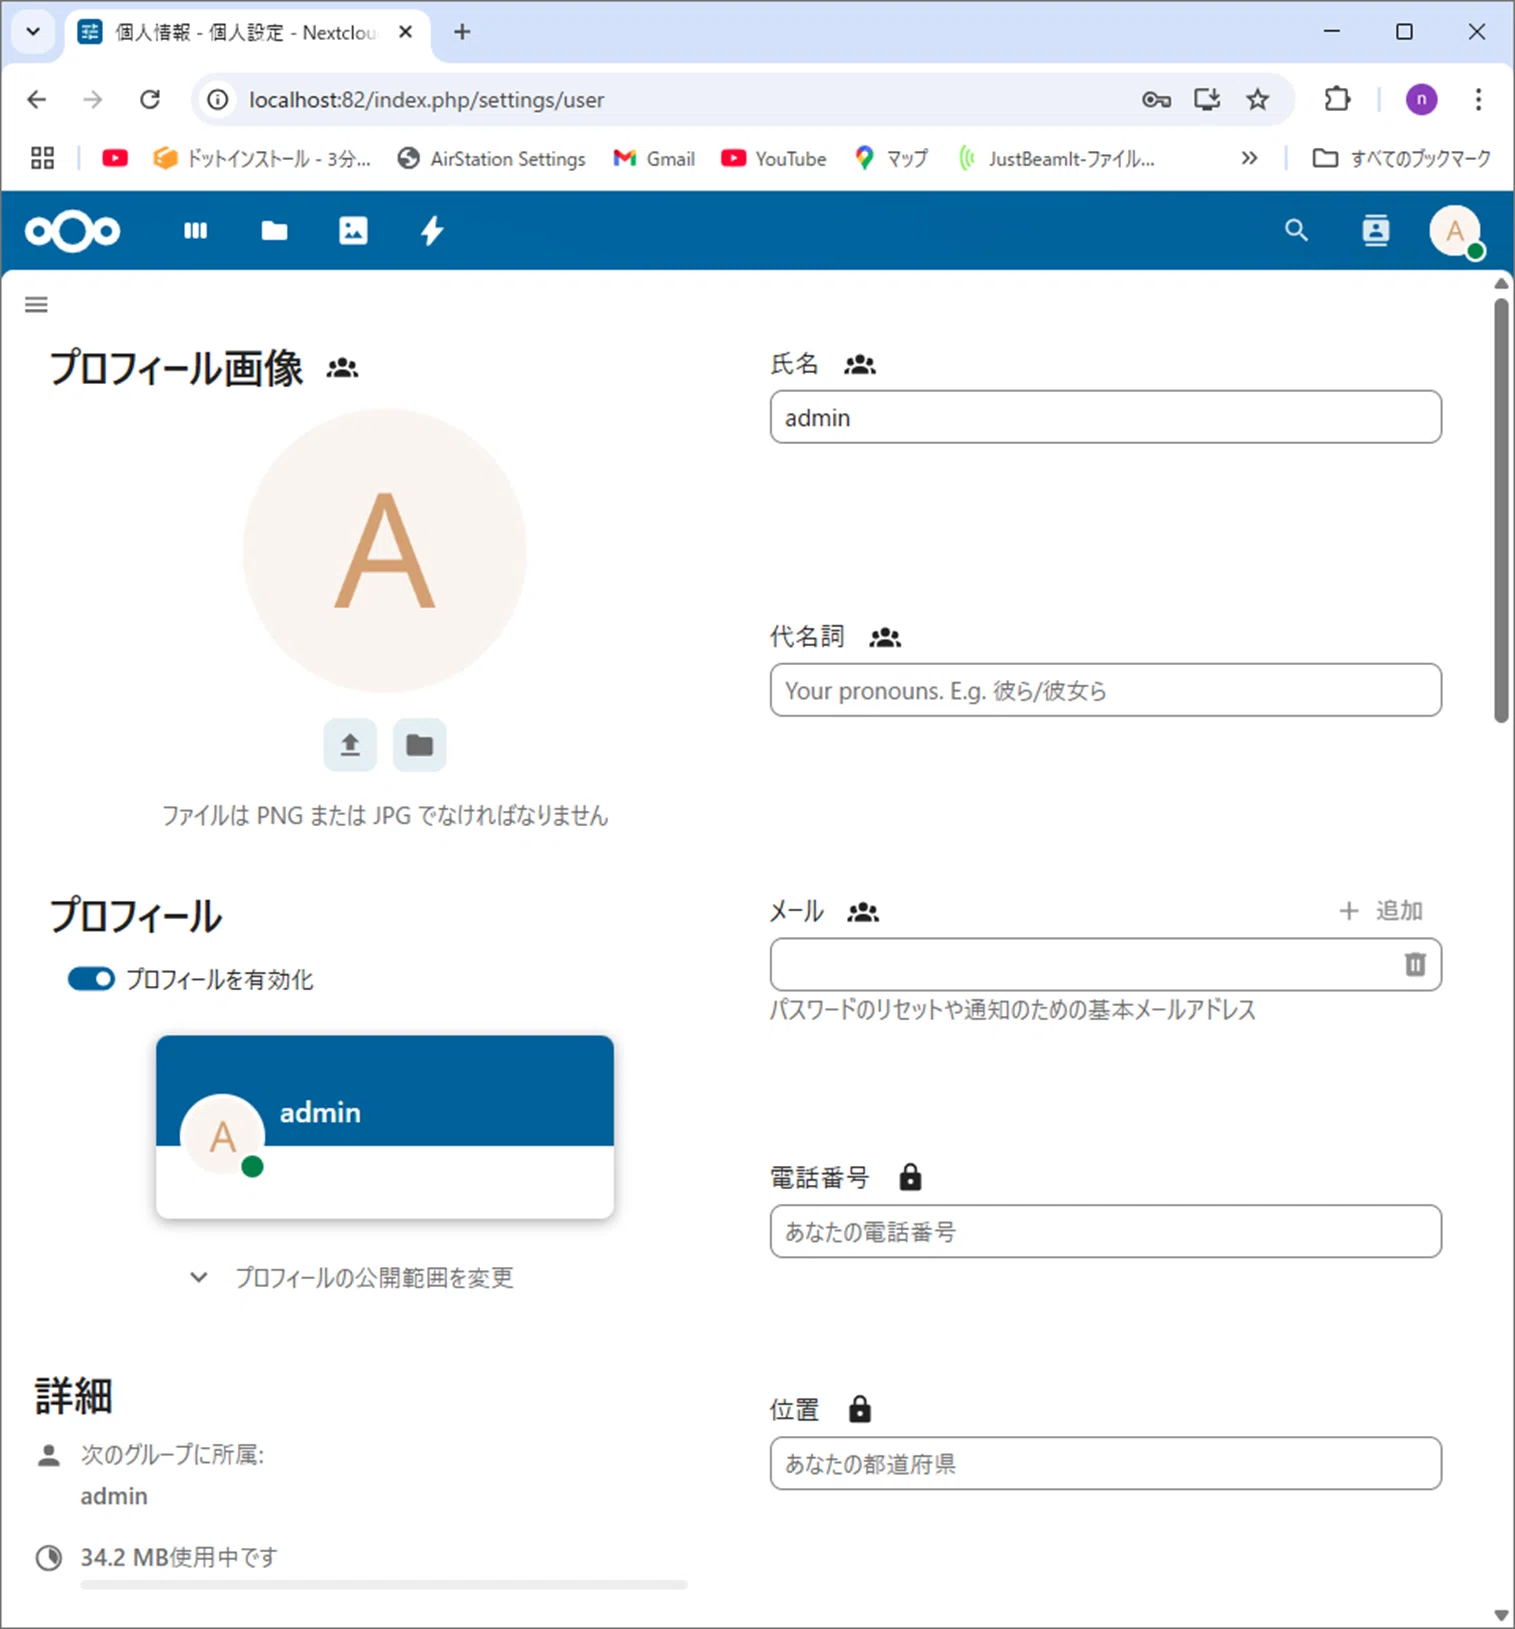The width and height of the screenshot is (1515, 1629).
Task: Open すべてのブックマーク folder
Action: (1401, 158)
